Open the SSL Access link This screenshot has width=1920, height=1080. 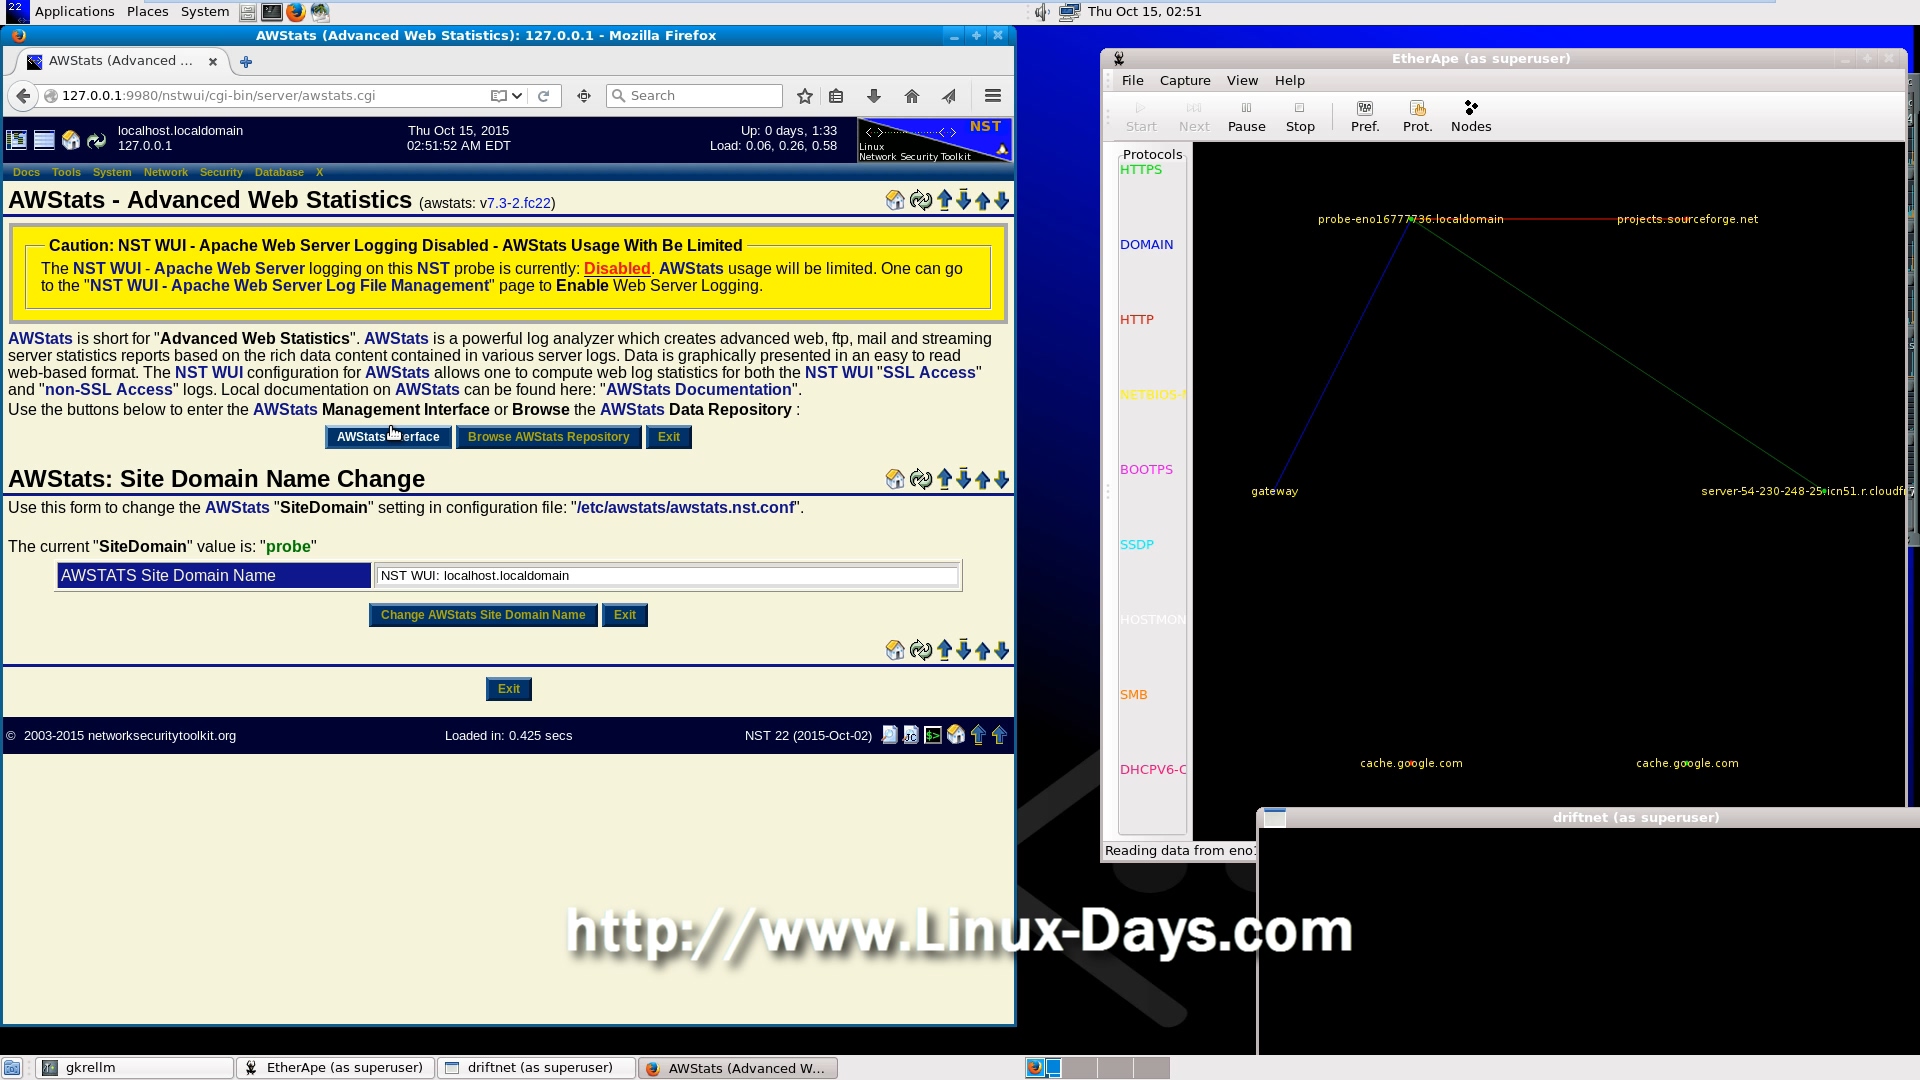(929, 373)
